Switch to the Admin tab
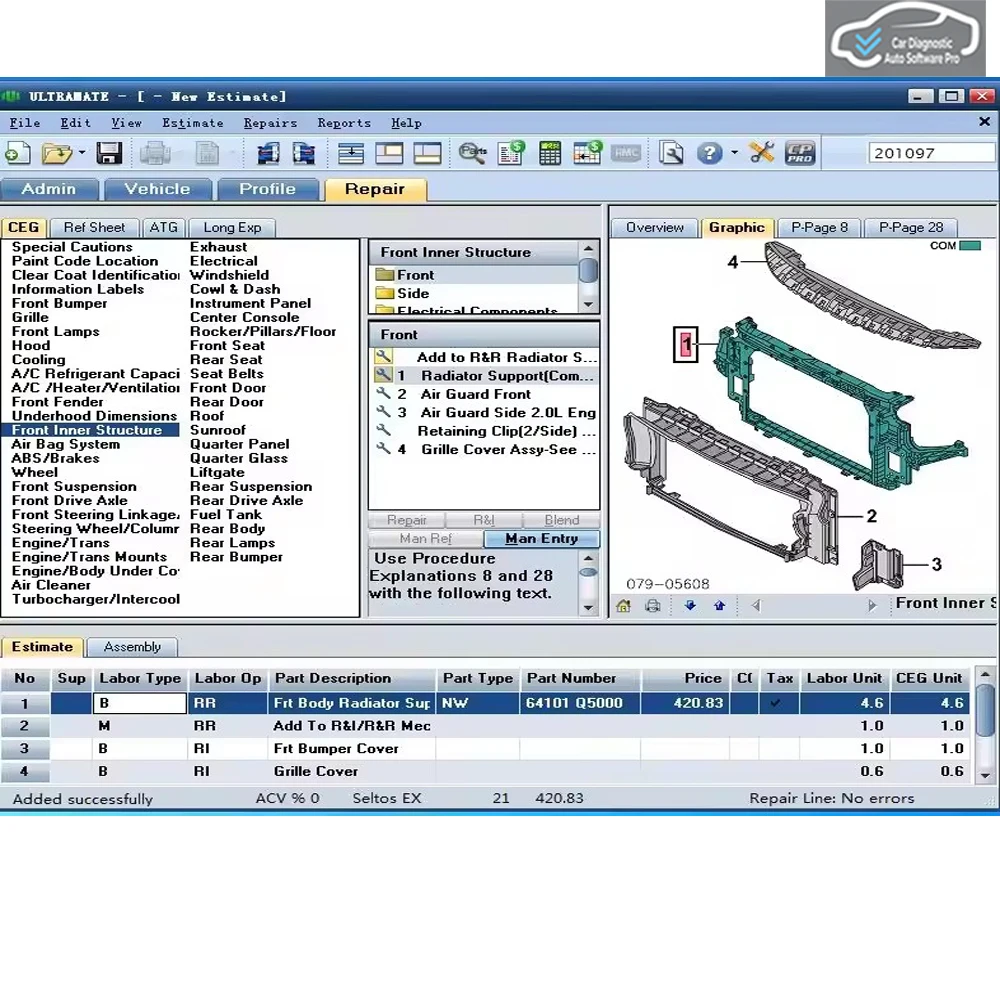 point(49,189)
